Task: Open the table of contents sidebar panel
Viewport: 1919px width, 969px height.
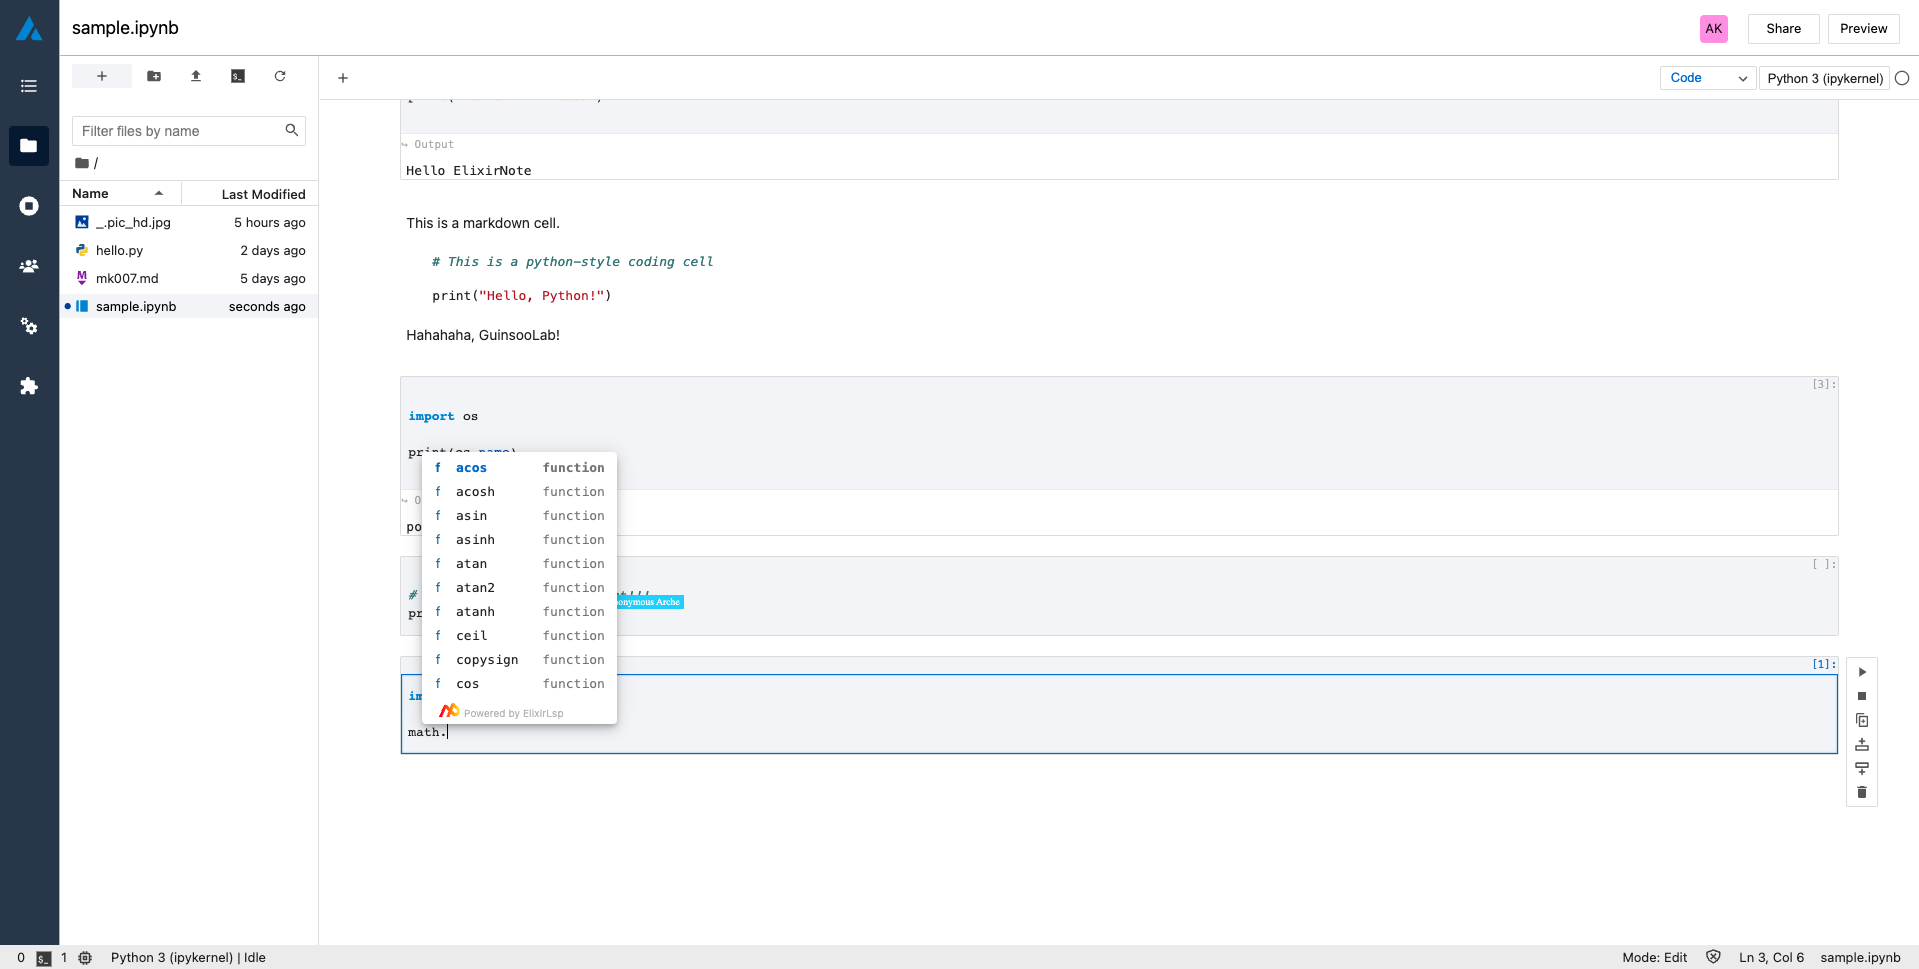Action: 29,86
